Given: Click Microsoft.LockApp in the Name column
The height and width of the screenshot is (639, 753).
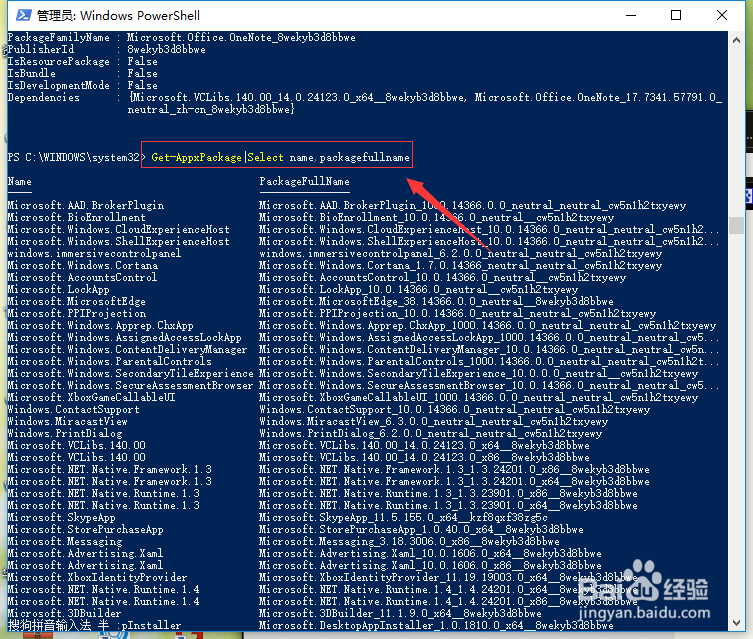Looking at the screenshot, I should click(59, 289).
